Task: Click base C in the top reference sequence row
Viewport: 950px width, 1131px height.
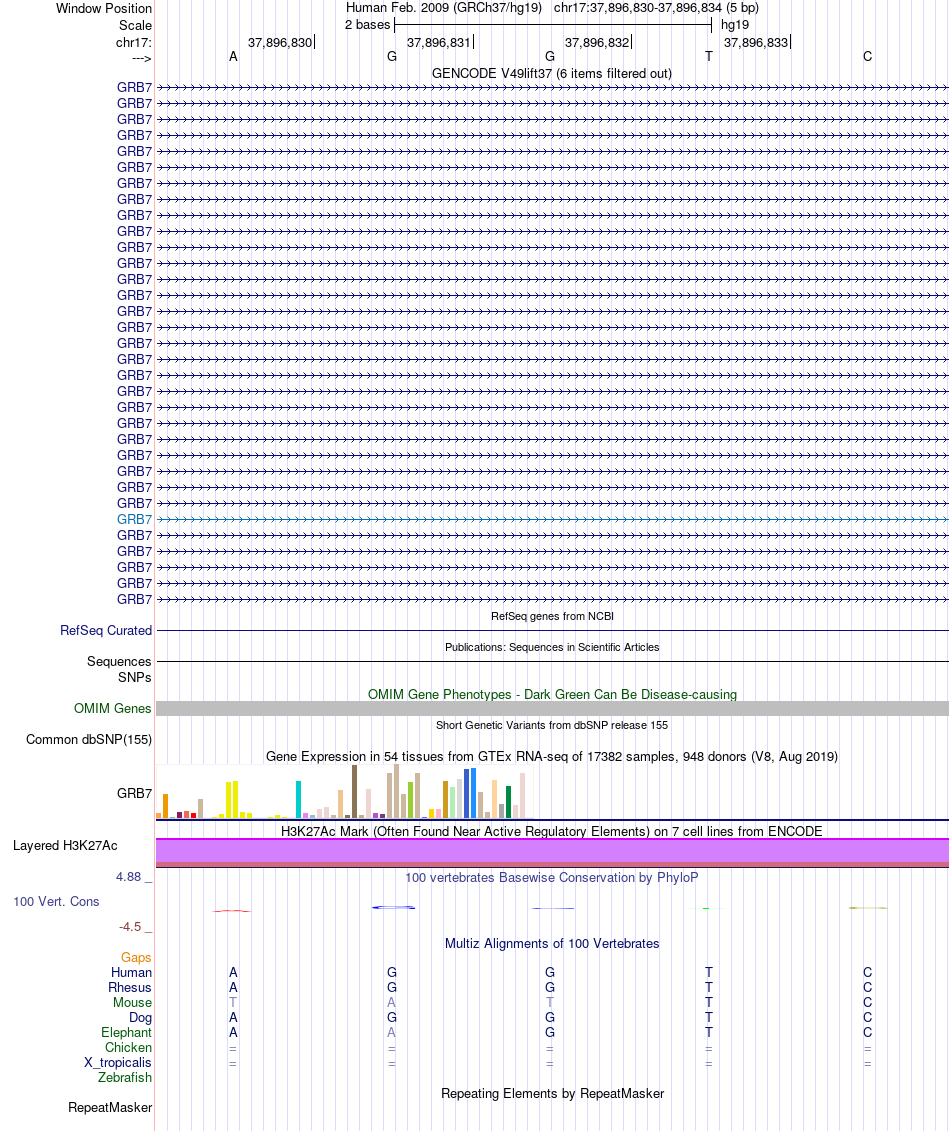Action: click(867, 56)
